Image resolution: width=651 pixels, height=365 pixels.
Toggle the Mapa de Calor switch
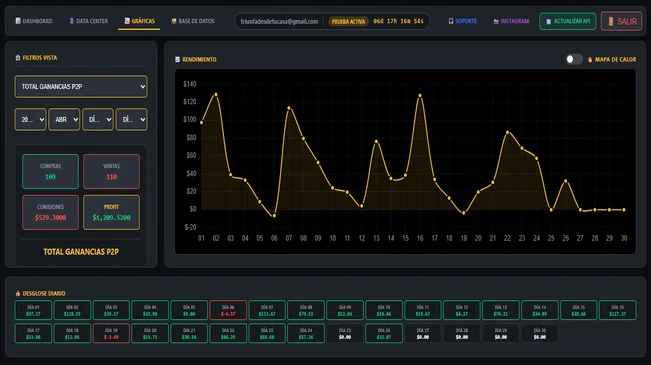574,59
